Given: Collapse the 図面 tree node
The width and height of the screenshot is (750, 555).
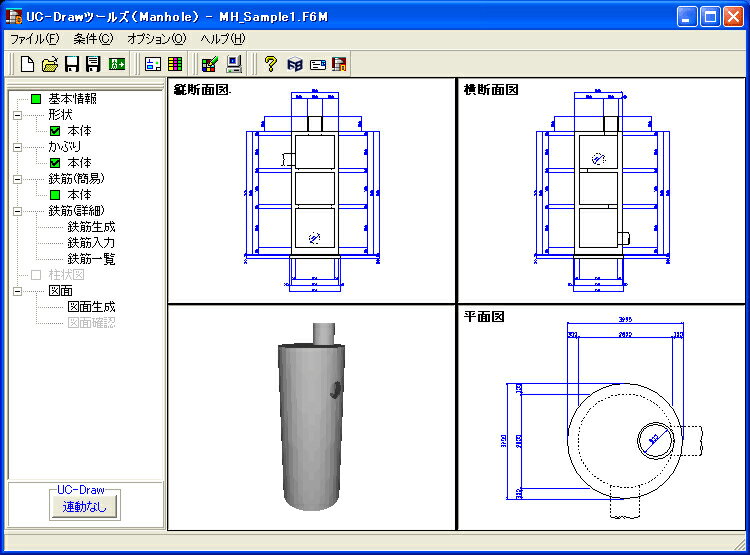Looking at the screenshot, I should (x=17, y=291).
